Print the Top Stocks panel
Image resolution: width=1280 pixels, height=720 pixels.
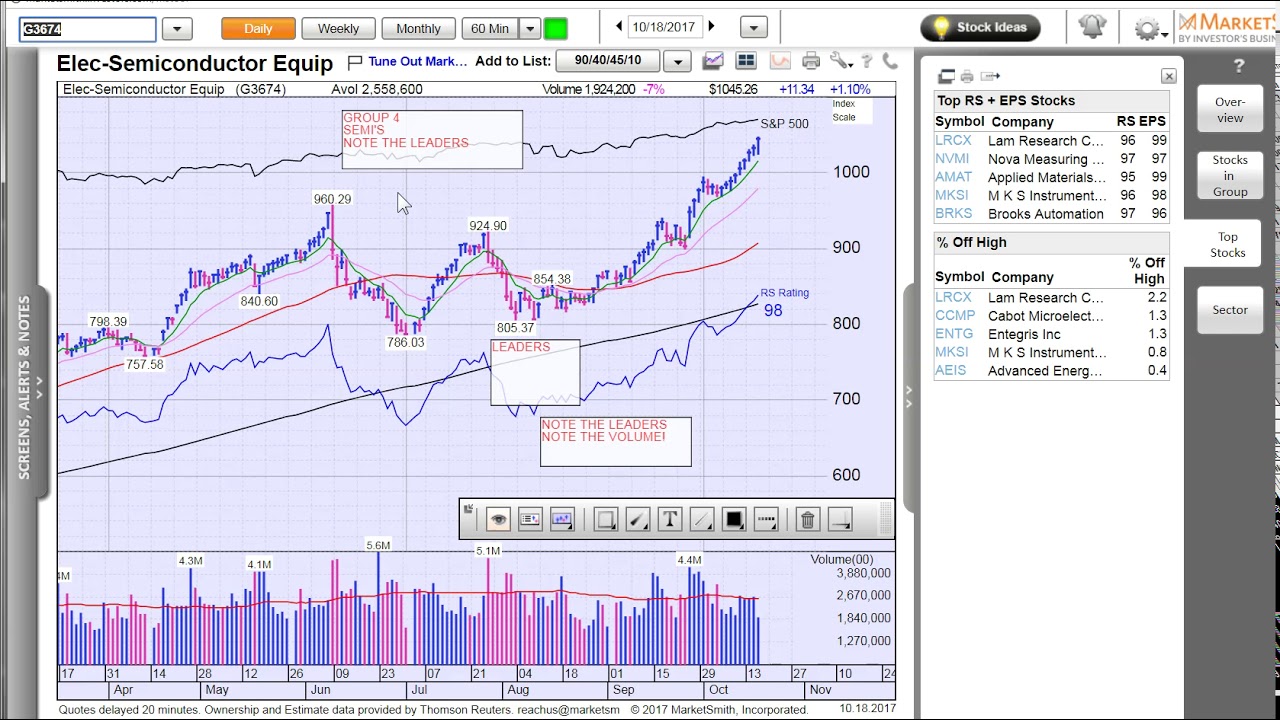click(x=967, y=76)
